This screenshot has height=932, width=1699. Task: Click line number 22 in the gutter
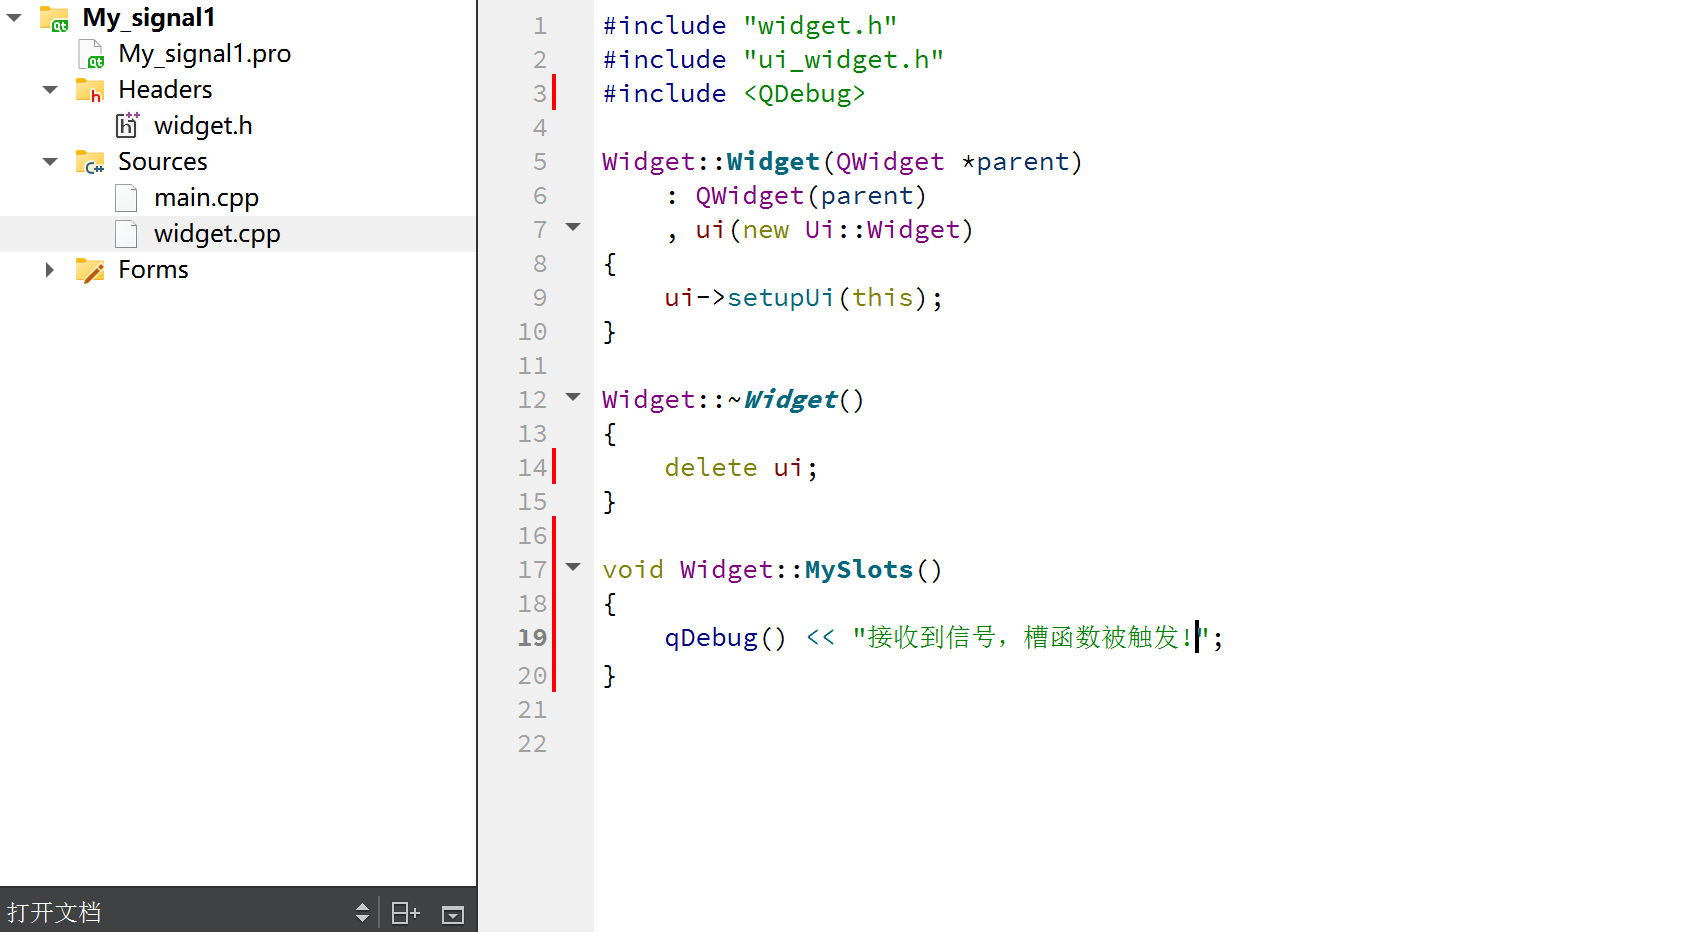point(532,744)
